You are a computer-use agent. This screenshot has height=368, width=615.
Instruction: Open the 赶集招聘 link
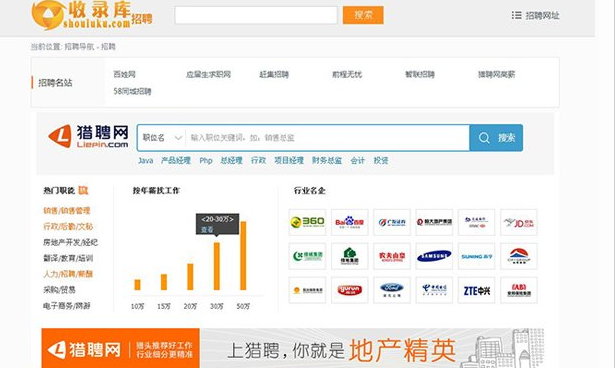point(274,74)
